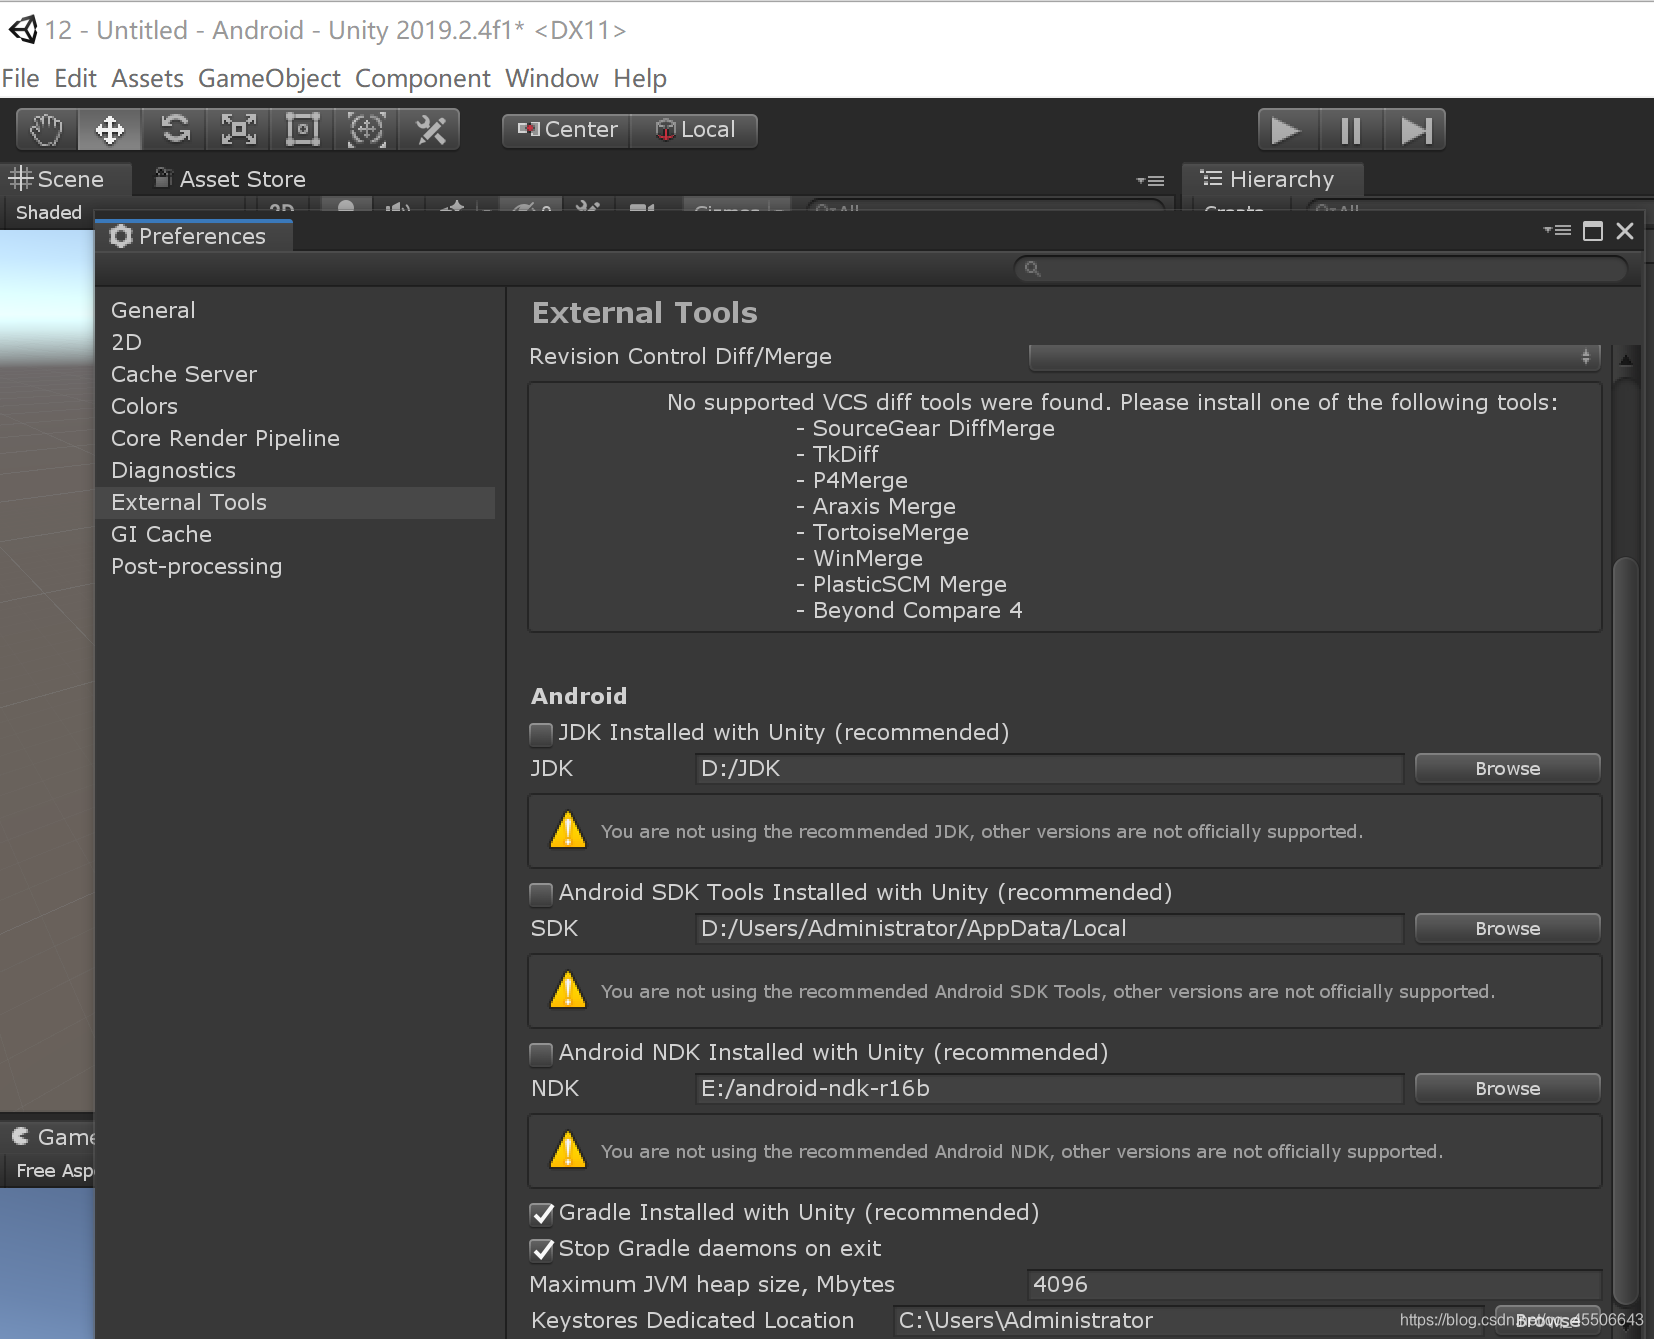Click the SDK path field
Viewport: 1654px width, 1339px height.
click(1049, 928)
